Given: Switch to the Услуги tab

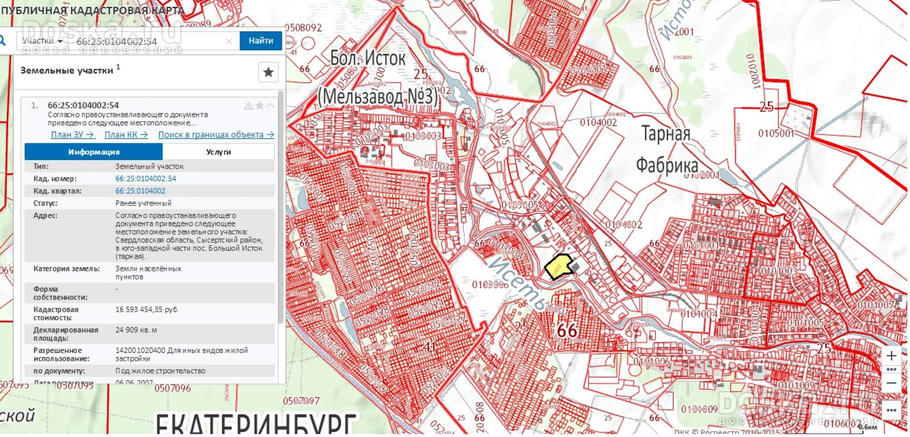Looking at the screenshot, I should point(218,152).
